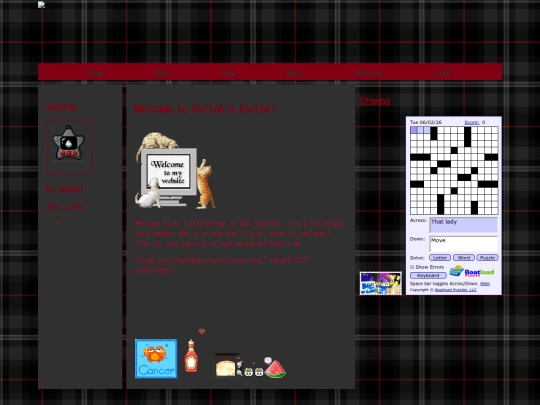
Task: Click the 'Hi there!' sidebar heading
Action: click(x=65, y=189)
